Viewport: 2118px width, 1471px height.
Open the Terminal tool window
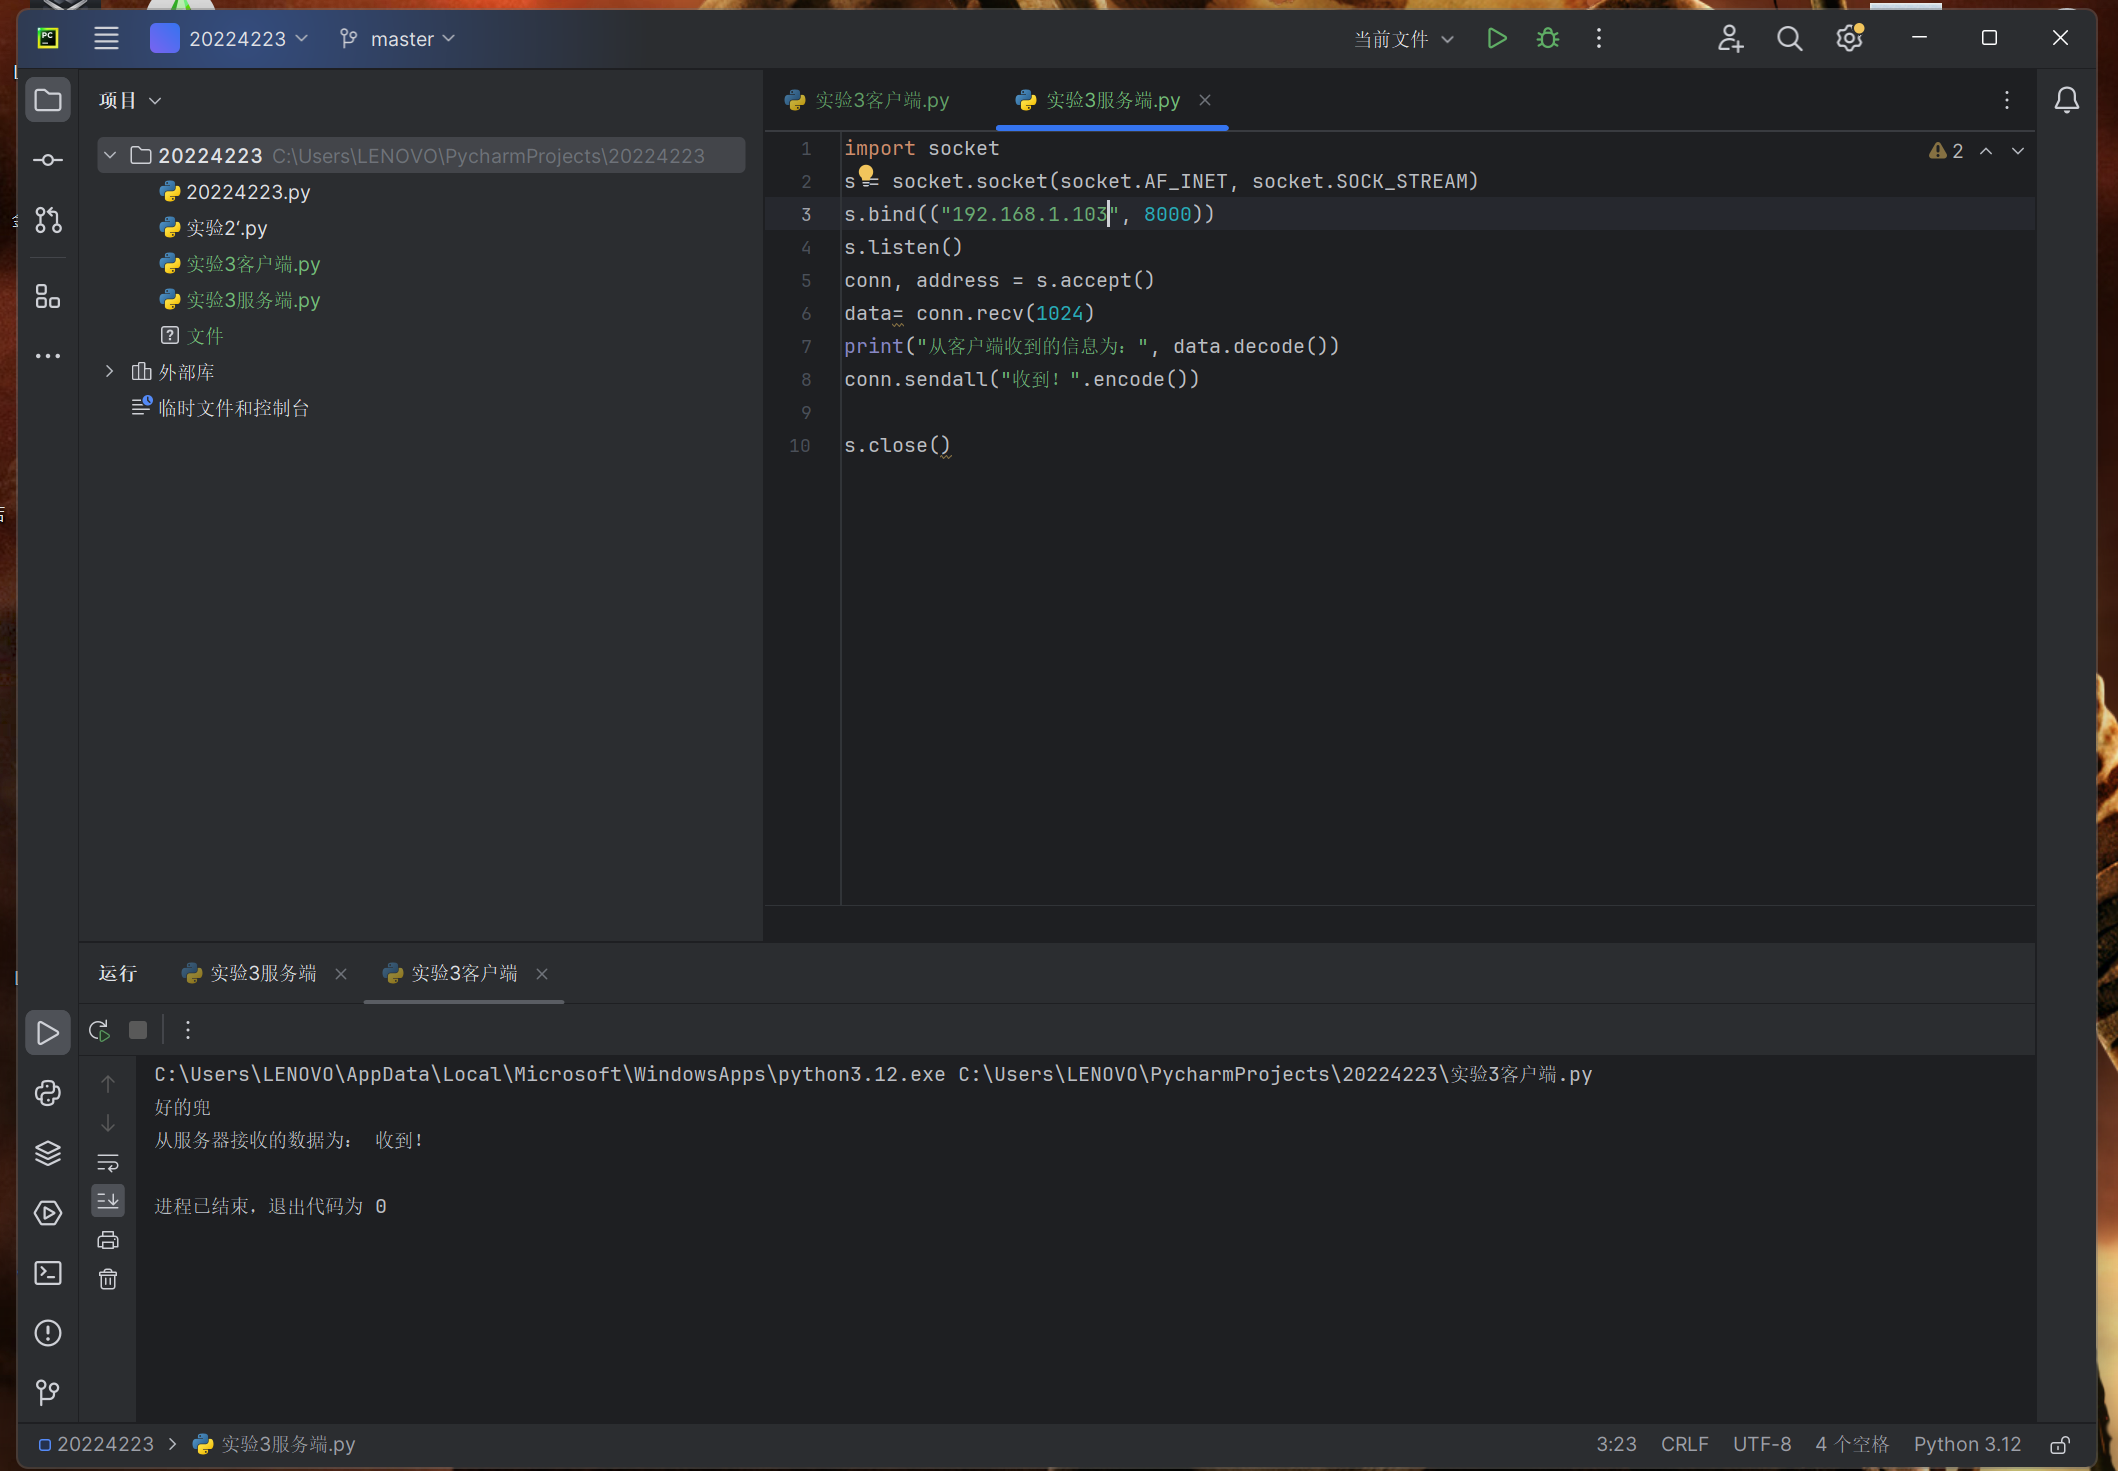tap(48, 1273)
